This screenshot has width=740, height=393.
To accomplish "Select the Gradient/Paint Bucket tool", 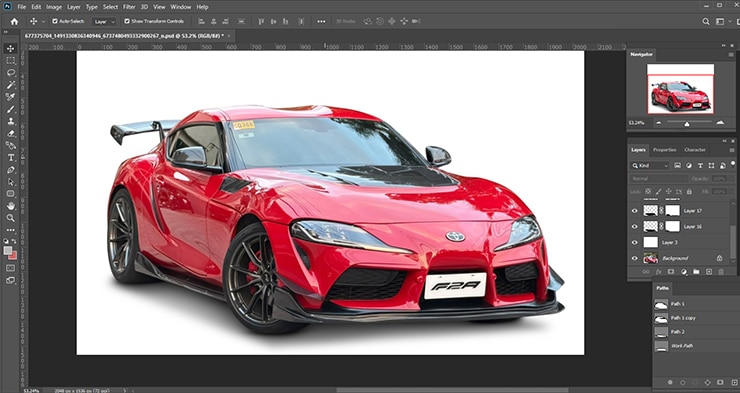I will [10, 145].
